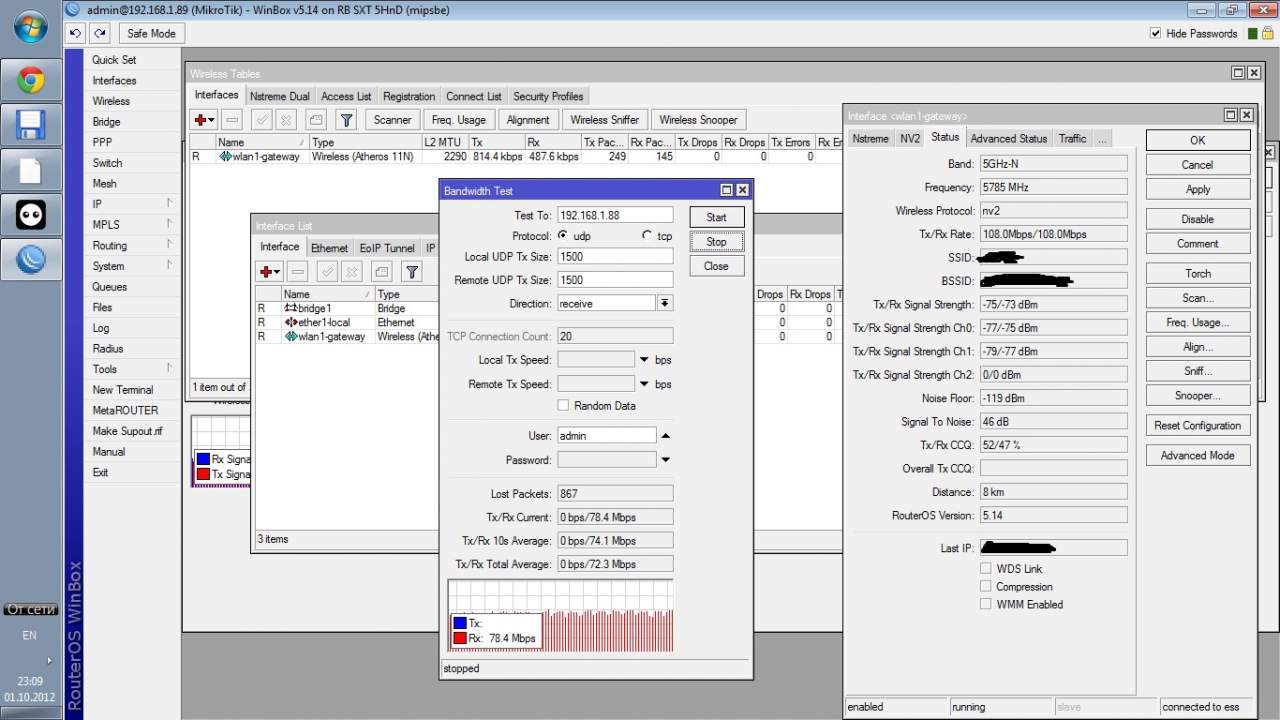Toggle the Hide Passwords checkbox
Screen dimensions: 1280x720
click(x=1156, y=33)
